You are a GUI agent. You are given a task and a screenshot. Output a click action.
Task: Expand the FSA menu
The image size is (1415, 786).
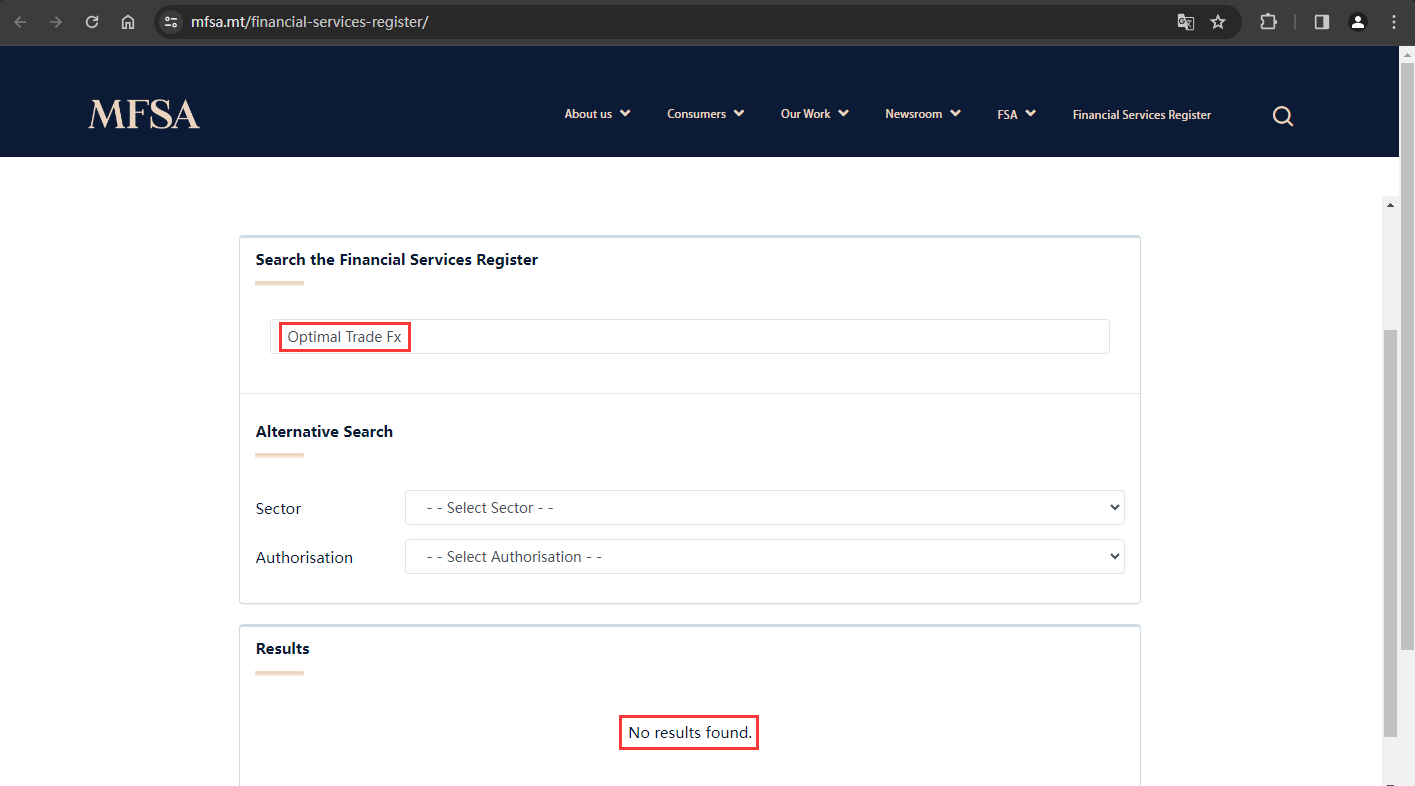pos(1016,114)
